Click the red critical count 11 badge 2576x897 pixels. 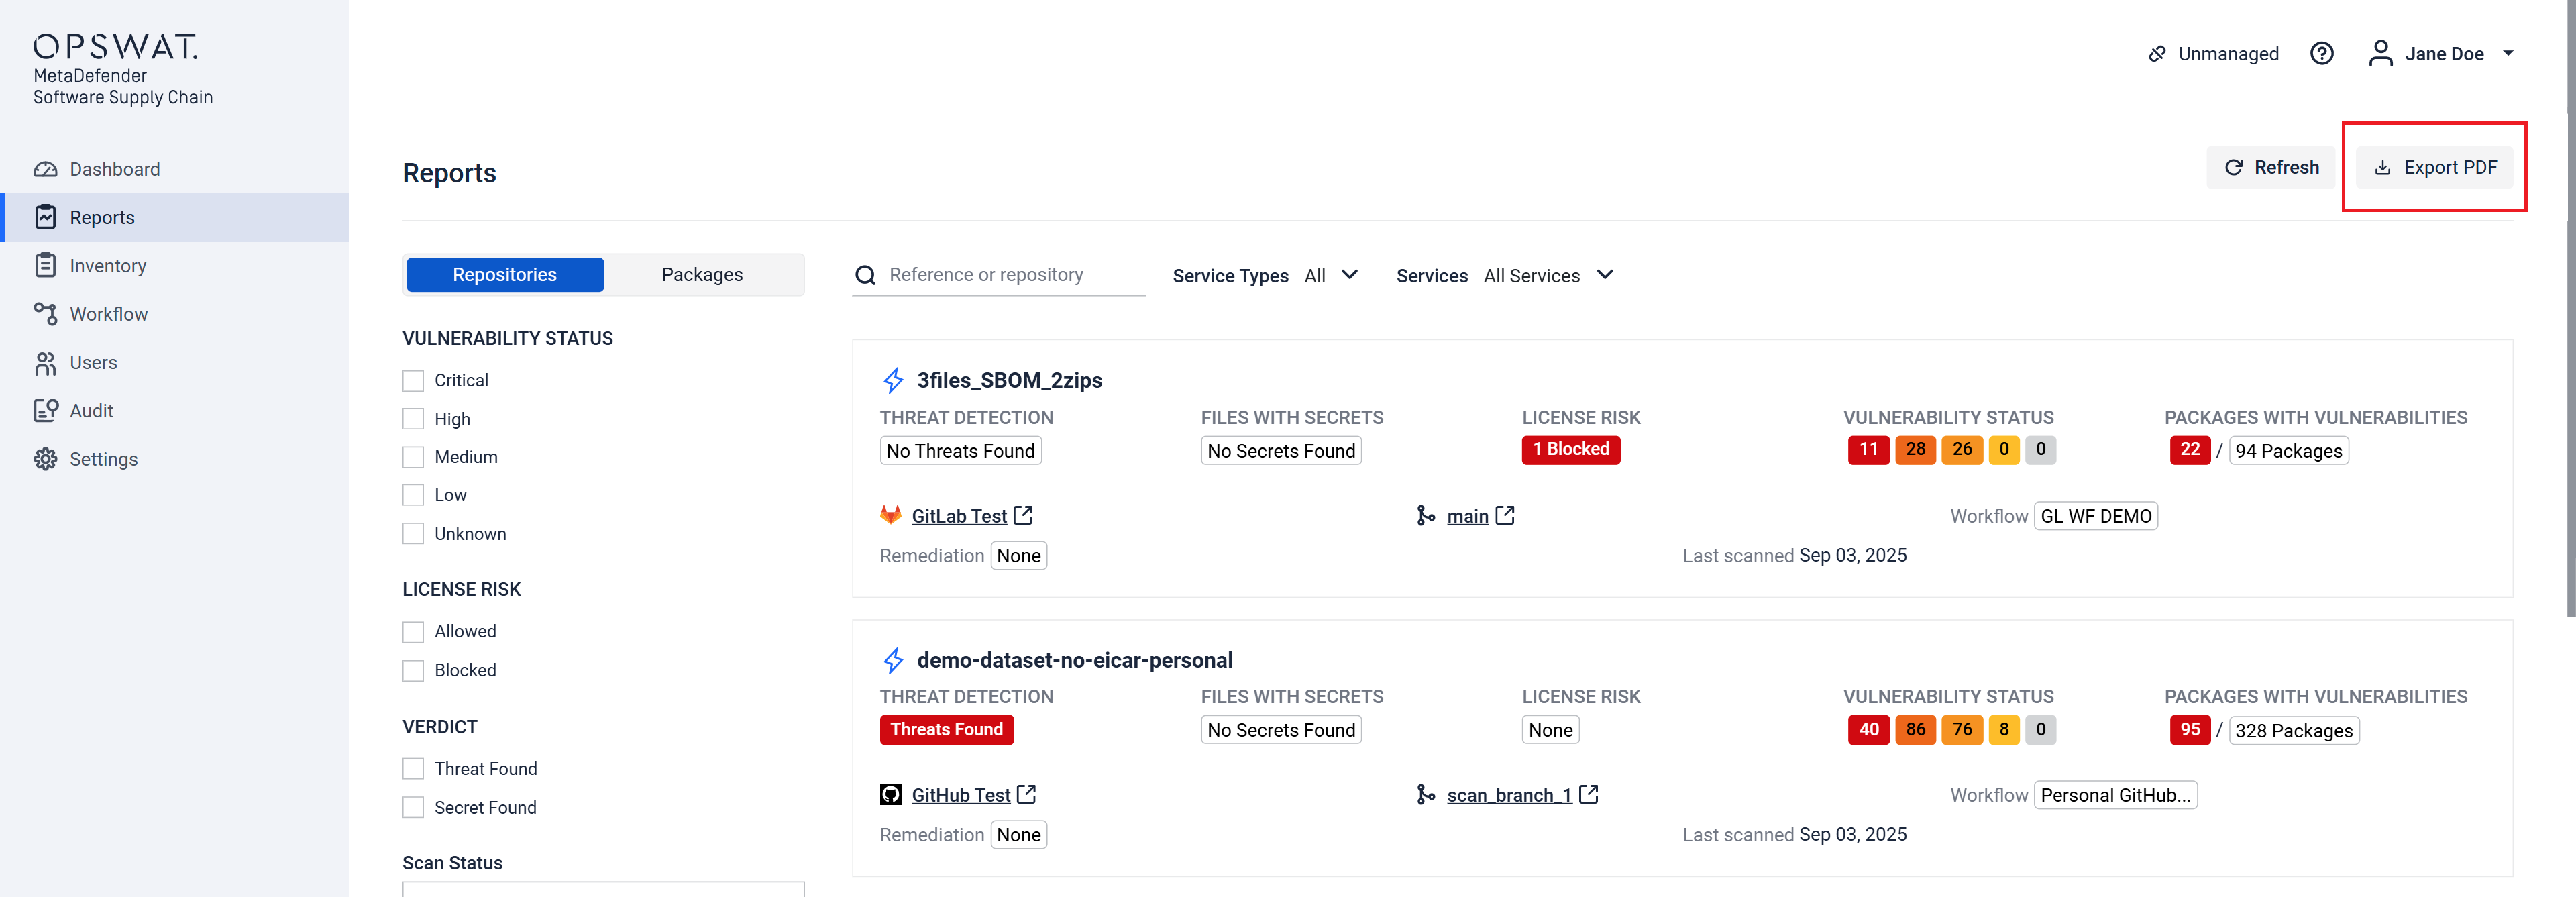point(1867,450)
